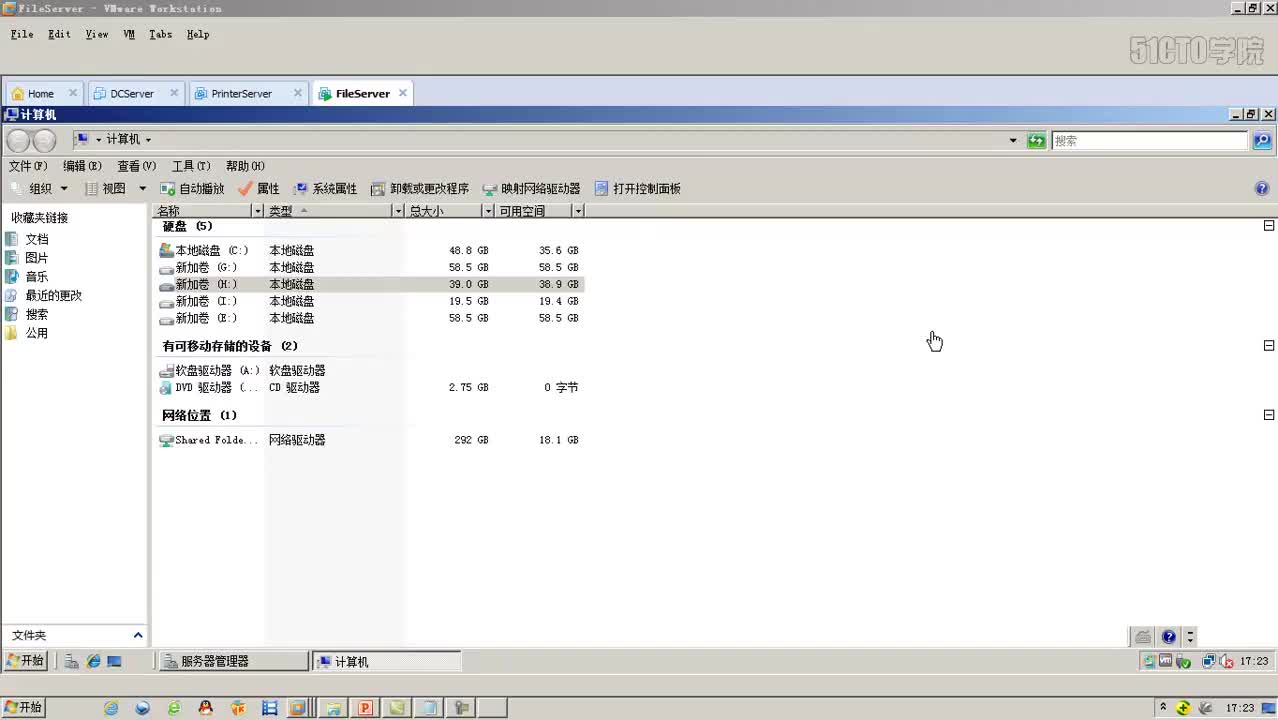This screenshot has width=1278, height=720.
Task: Open VMware File menu
Action: pos(22,34)
